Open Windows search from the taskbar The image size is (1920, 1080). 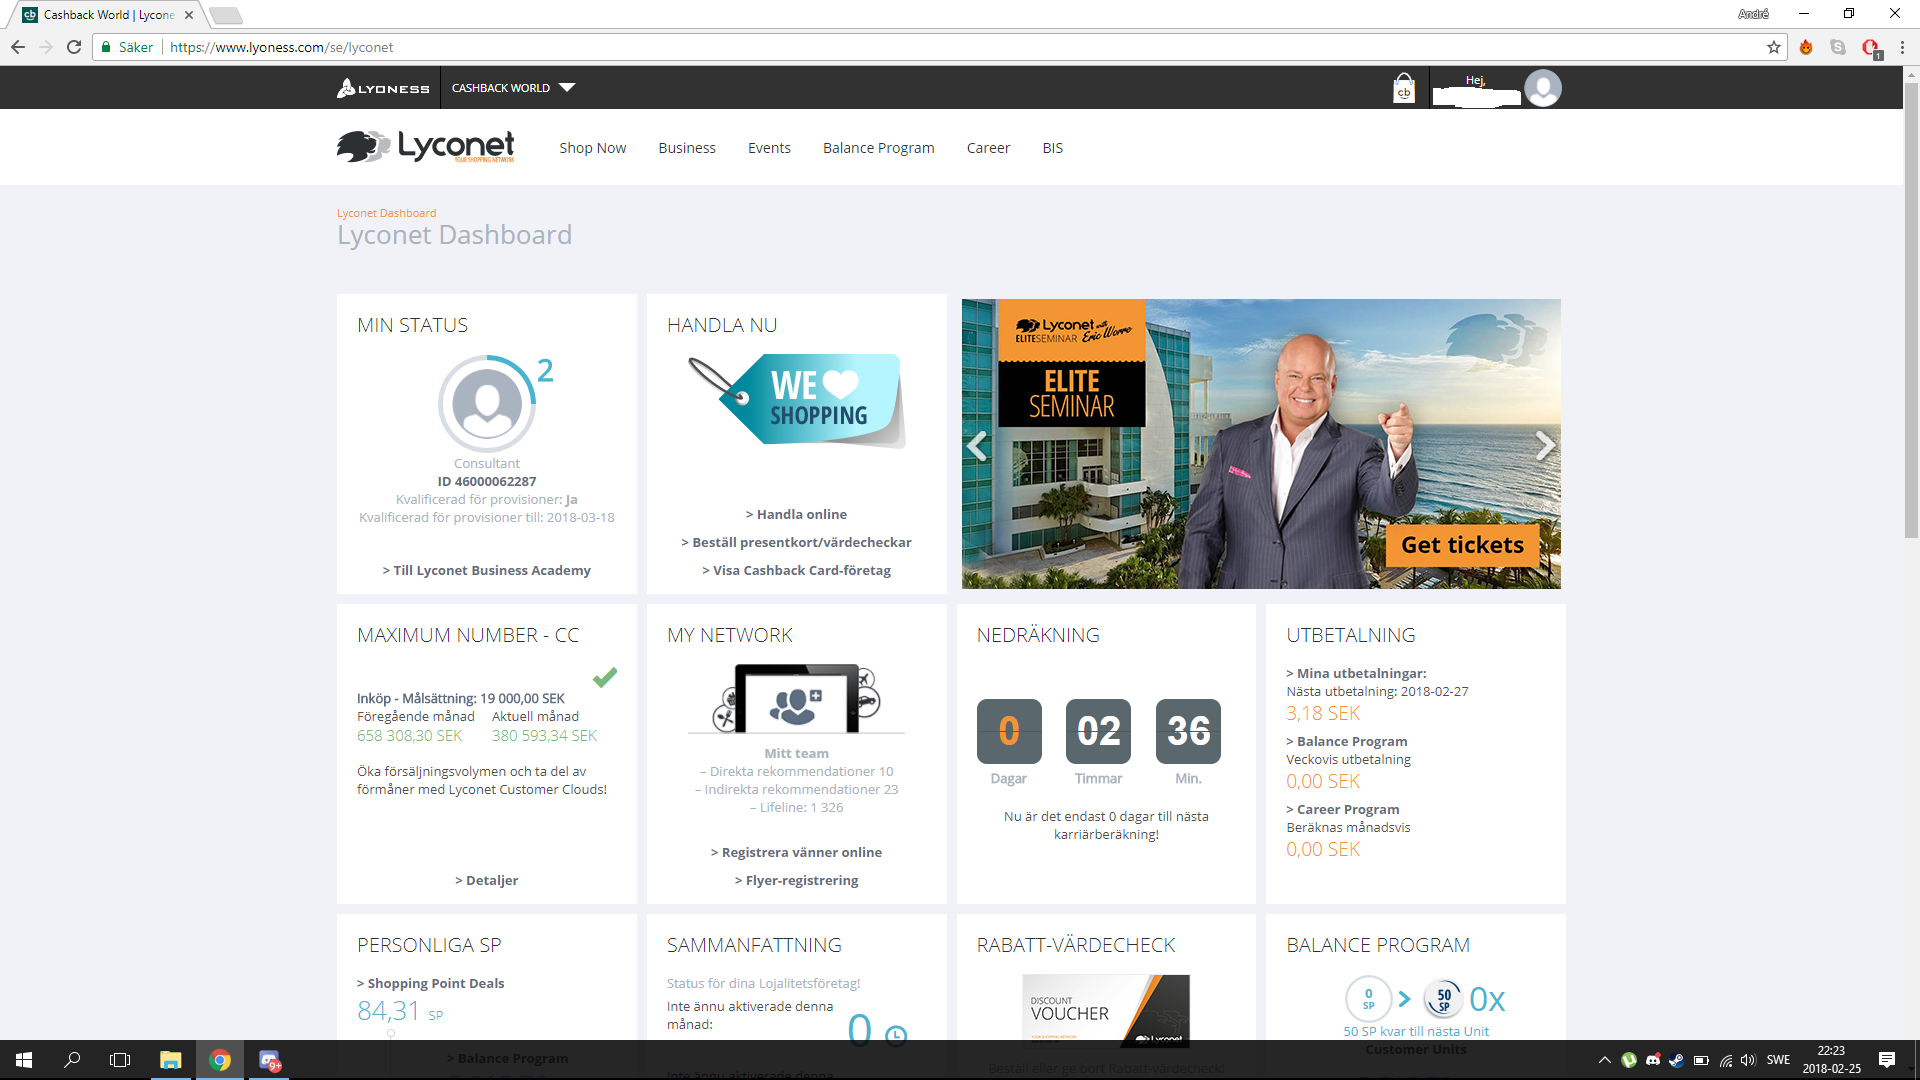click(x=72, y=1060)
